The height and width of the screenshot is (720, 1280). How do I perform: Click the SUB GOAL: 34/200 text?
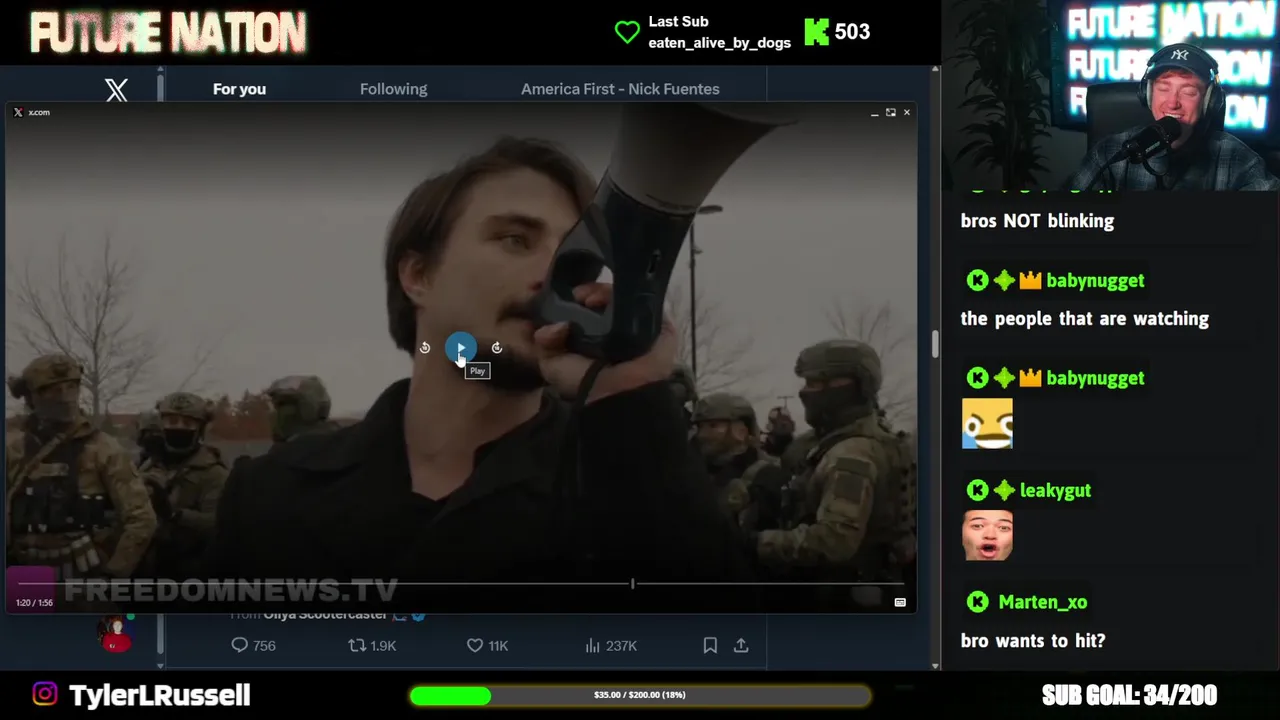click(1129, 695)
